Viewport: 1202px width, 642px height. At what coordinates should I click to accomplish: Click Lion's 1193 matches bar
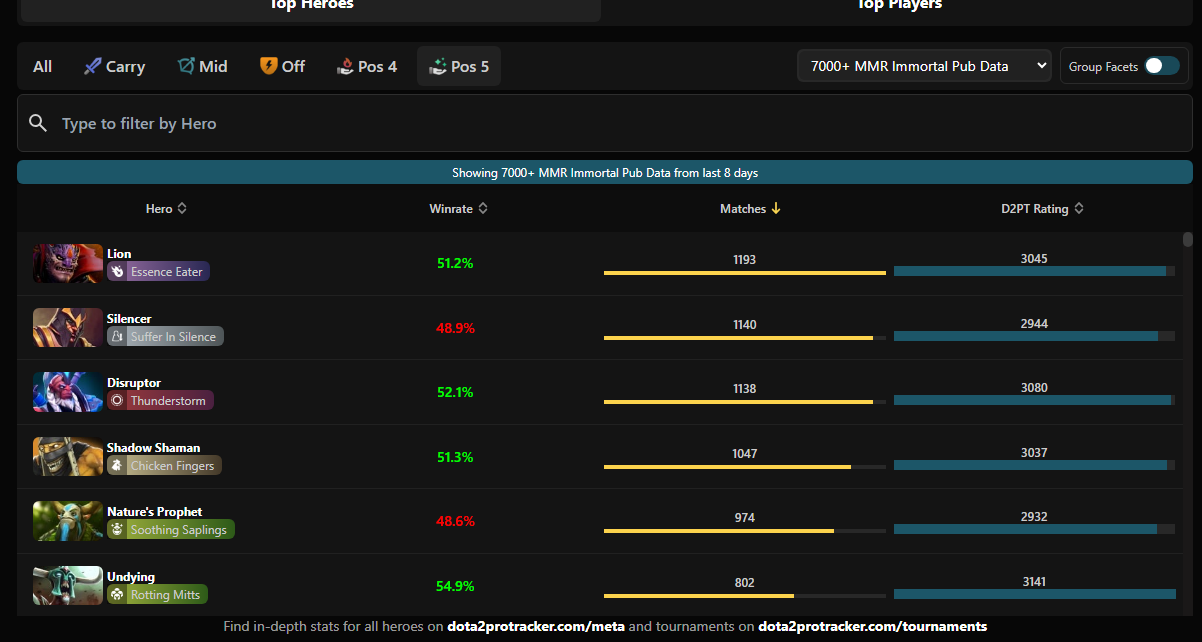pos(745,272)
